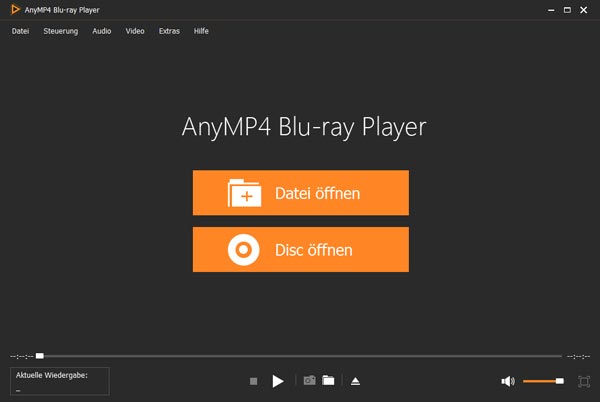Open the Audio menu
600x402 pixels.
(102, 31)
